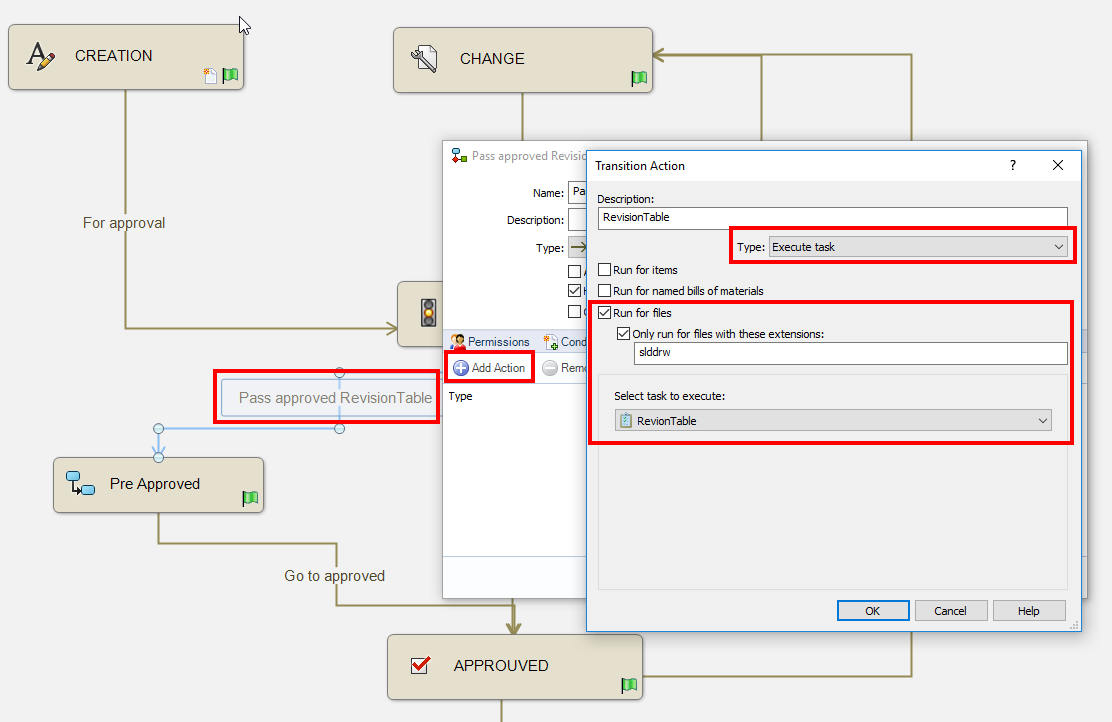Click the Description field containing RevisionTable
Image resolution: width=1112 pixels, height=722 pixels.
coord(832,216)
